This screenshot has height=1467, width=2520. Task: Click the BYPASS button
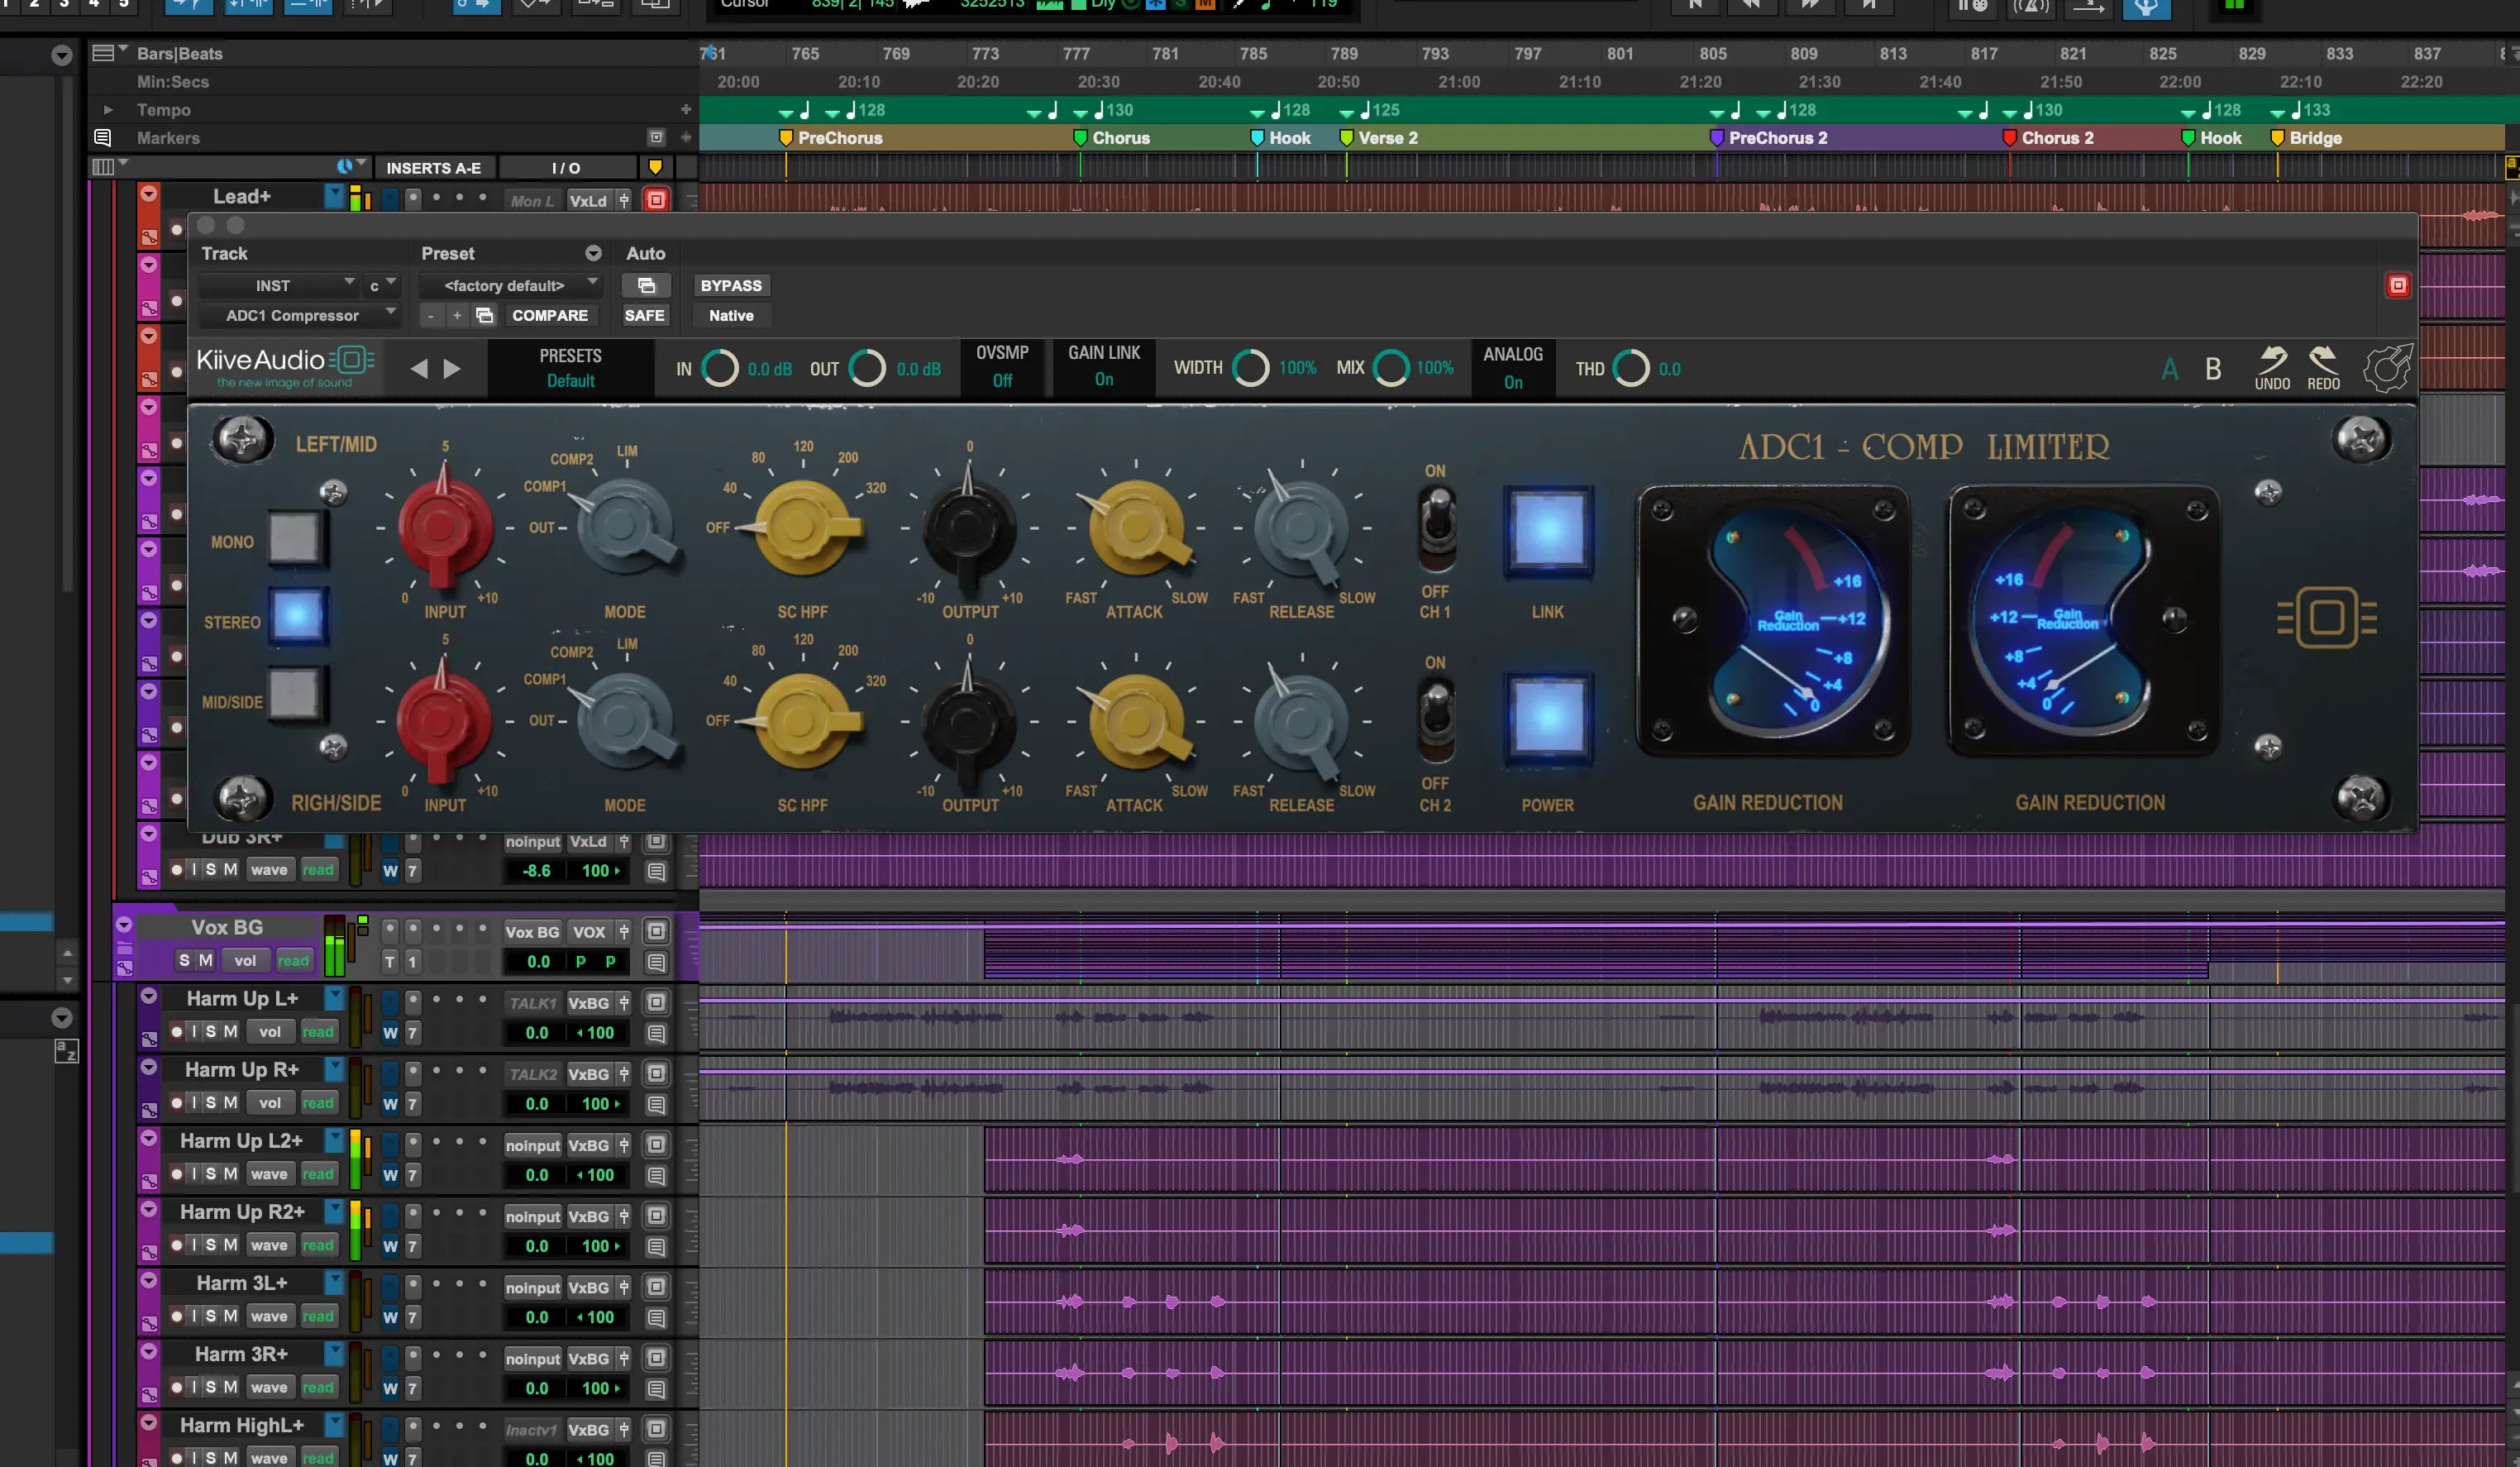pyautogui.click(x=731, y=286)
